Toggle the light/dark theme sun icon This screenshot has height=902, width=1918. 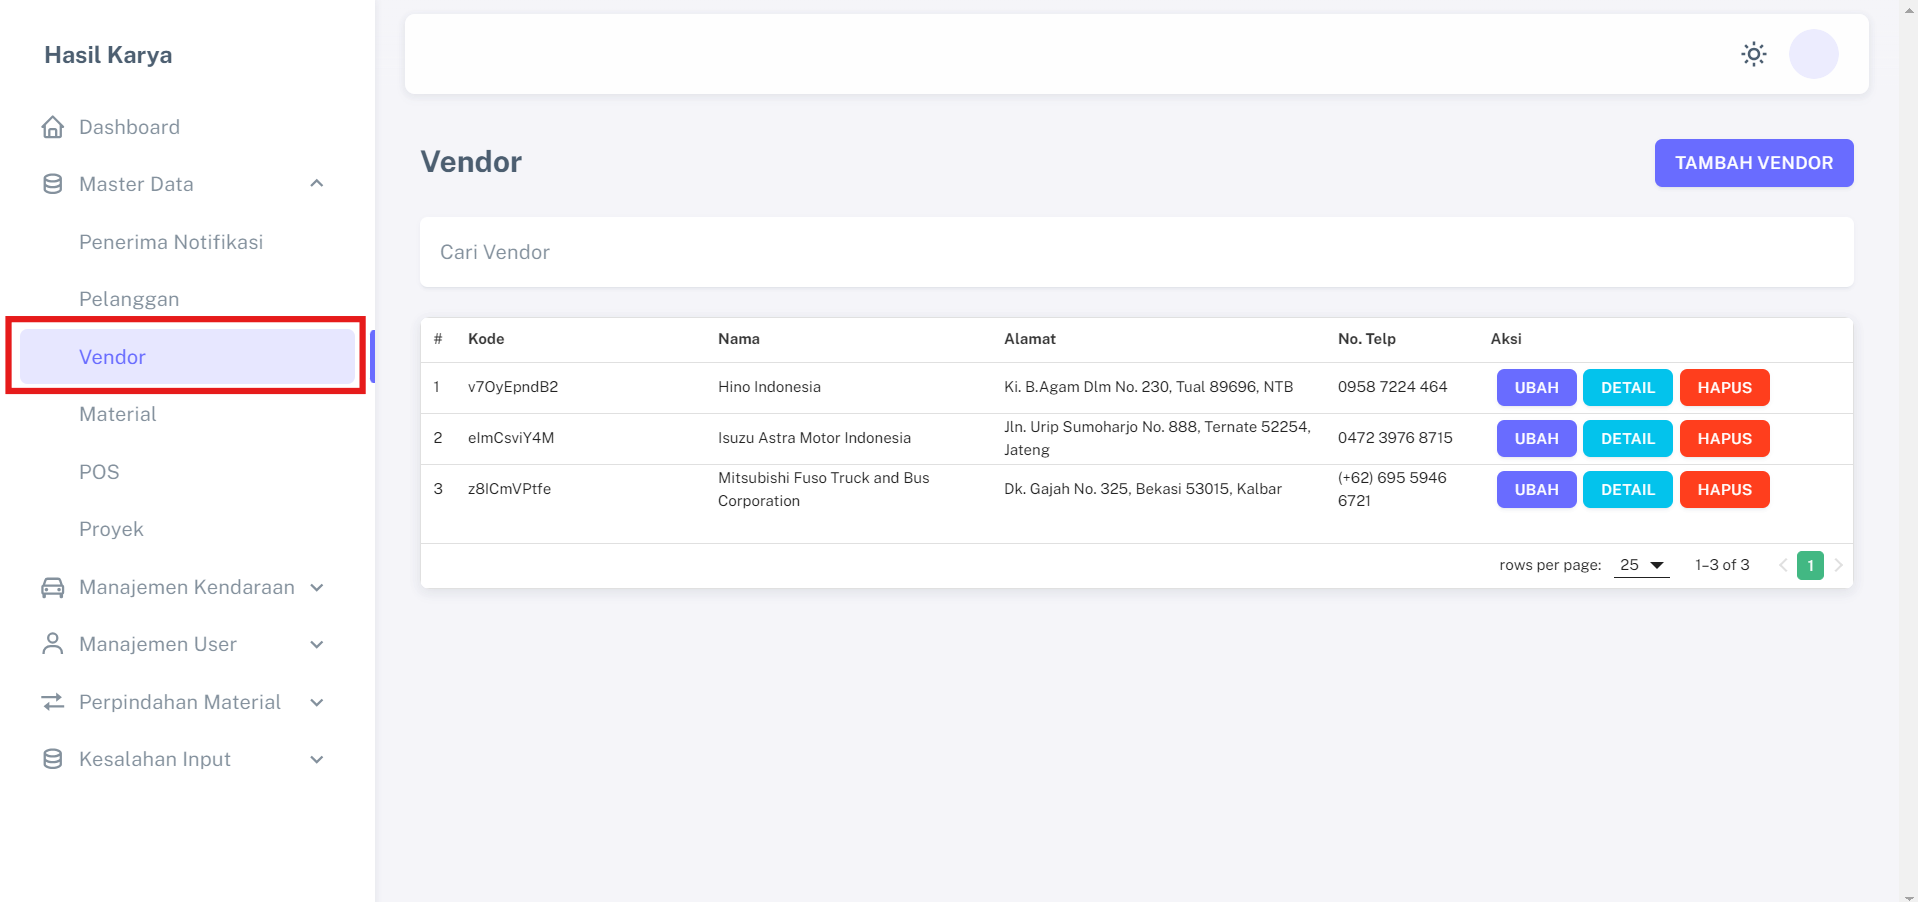[x=1753, y=54]
